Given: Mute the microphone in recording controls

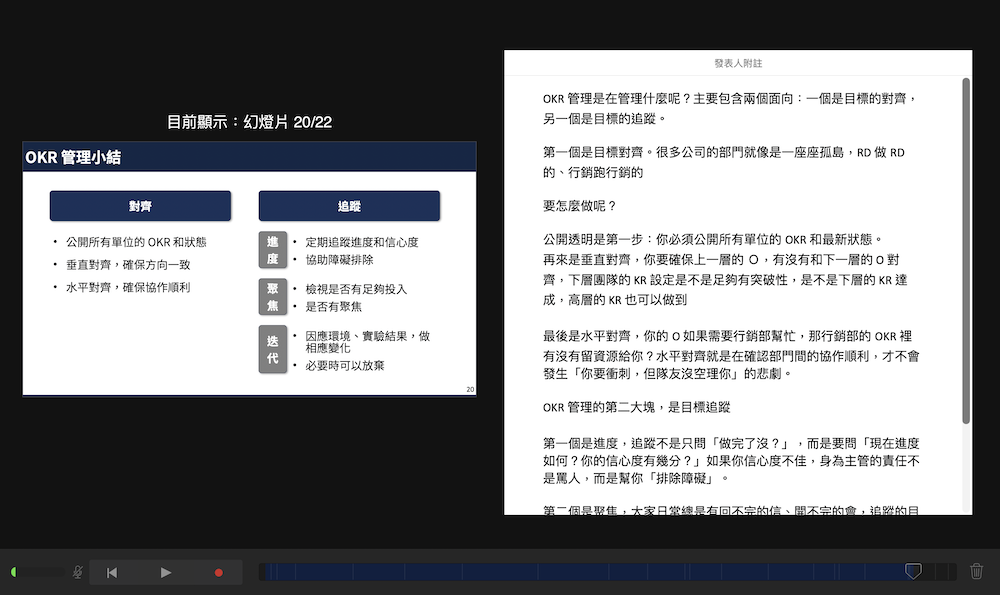Looking at the screenshot, I should pos(77,572).
